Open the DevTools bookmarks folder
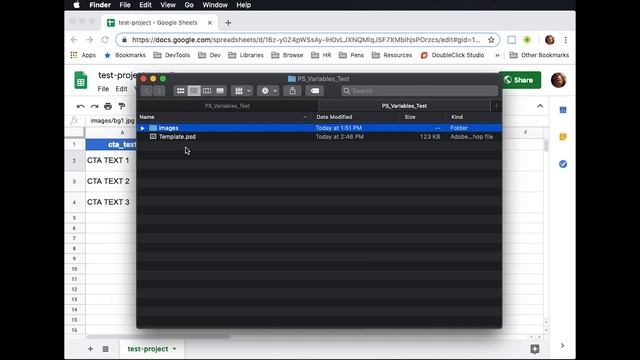The image size is (640, 360). [x=172, y=55]
